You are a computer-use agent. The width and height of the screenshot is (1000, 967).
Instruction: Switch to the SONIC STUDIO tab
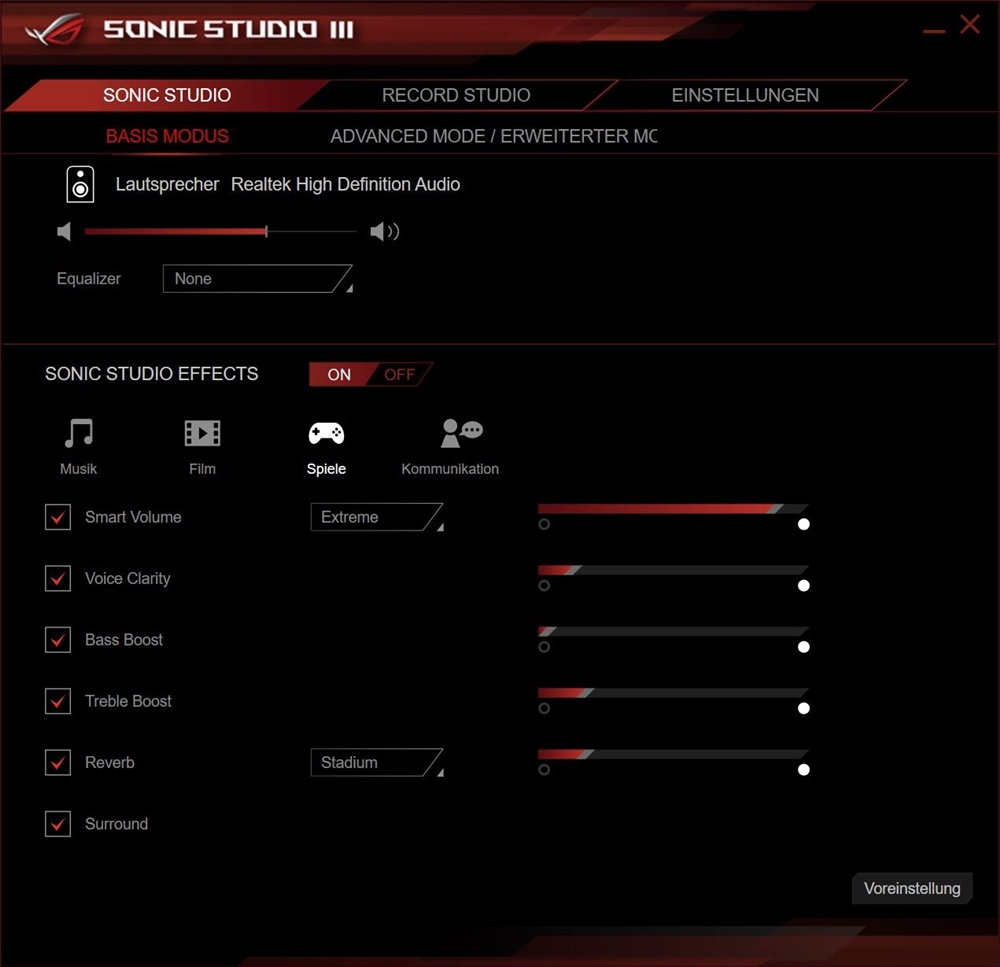pos(167,95)
